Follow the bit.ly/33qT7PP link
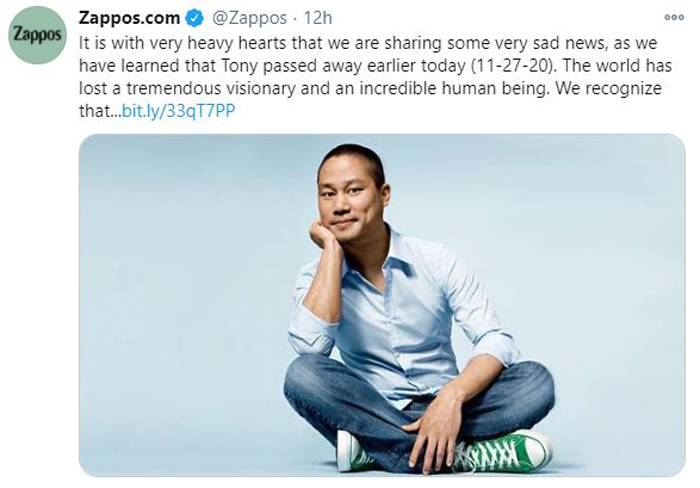 tap(178, 111)
